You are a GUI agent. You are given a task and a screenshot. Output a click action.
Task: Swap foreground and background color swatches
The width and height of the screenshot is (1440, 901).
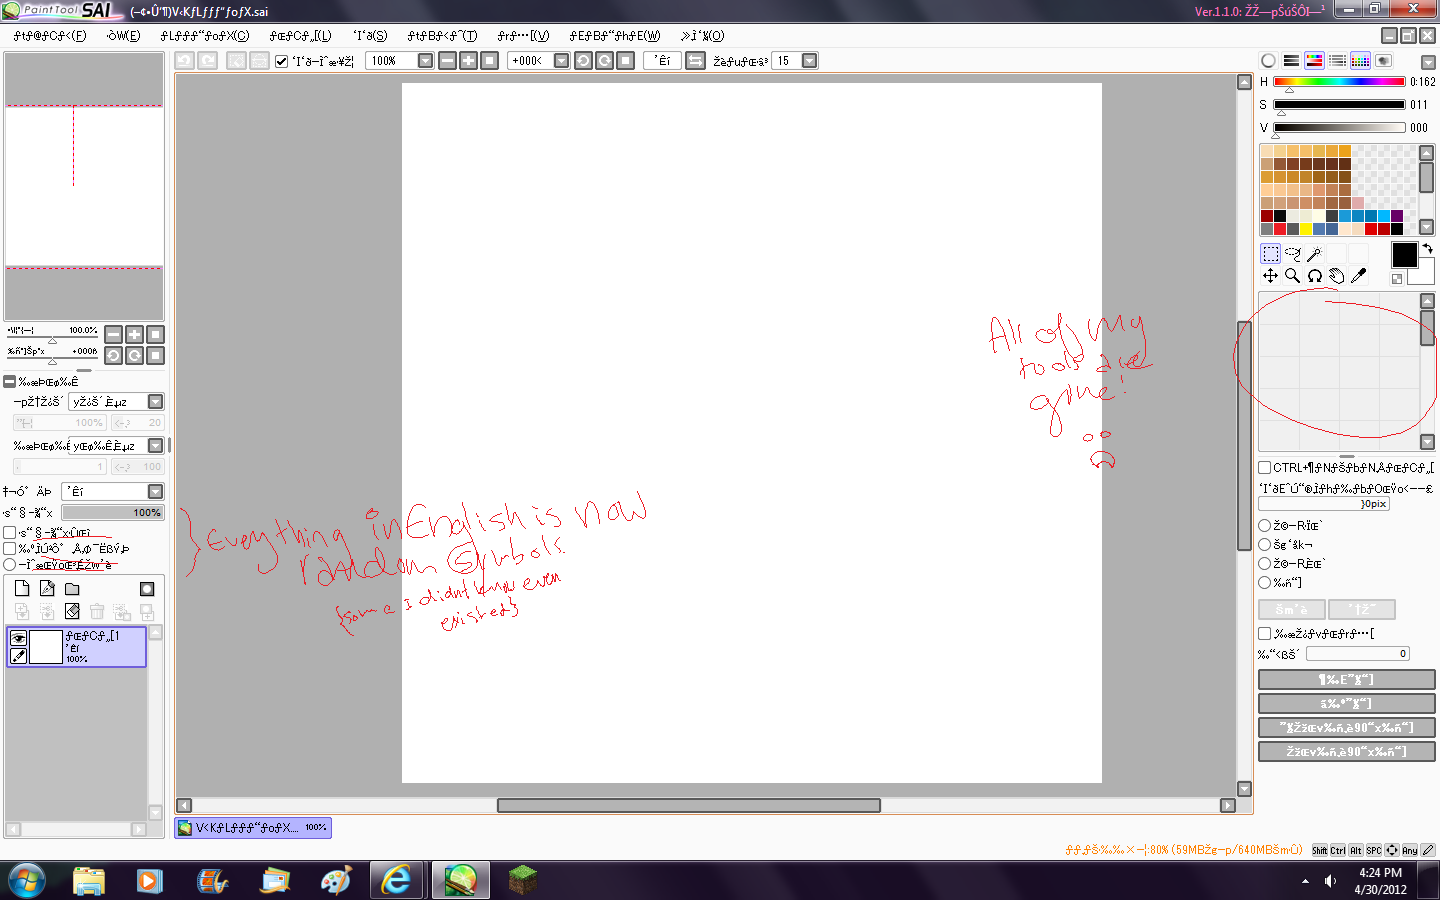[1427, 248]
